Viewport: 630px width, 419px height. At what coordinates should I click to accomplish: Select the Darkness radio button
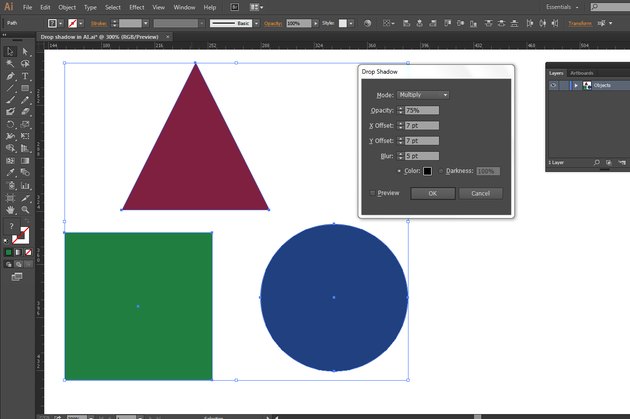click(x=441, y=171)
